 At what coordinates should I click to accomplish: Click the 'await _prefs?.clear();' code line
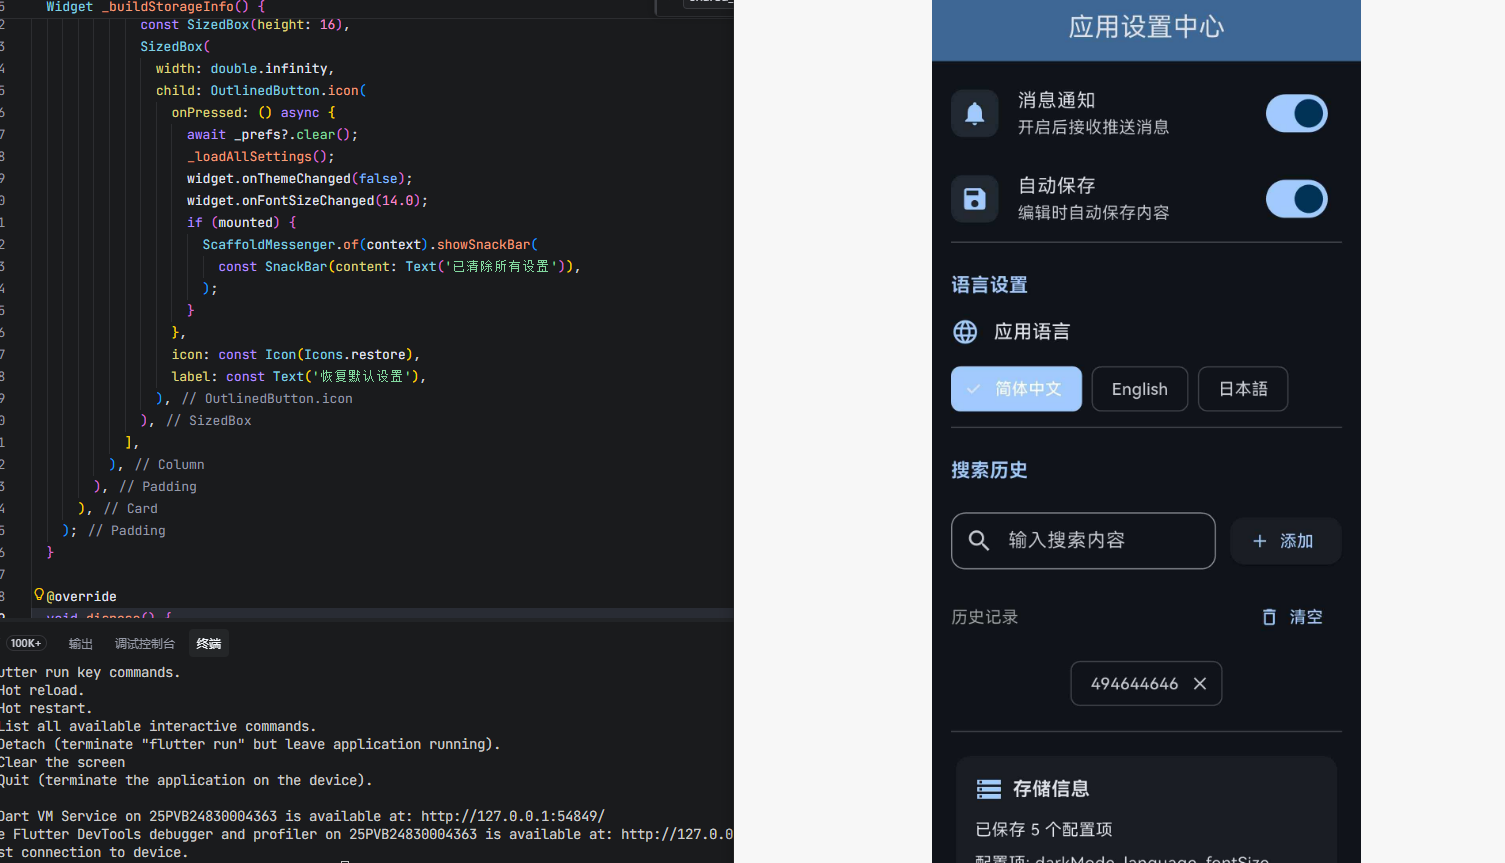272,135
